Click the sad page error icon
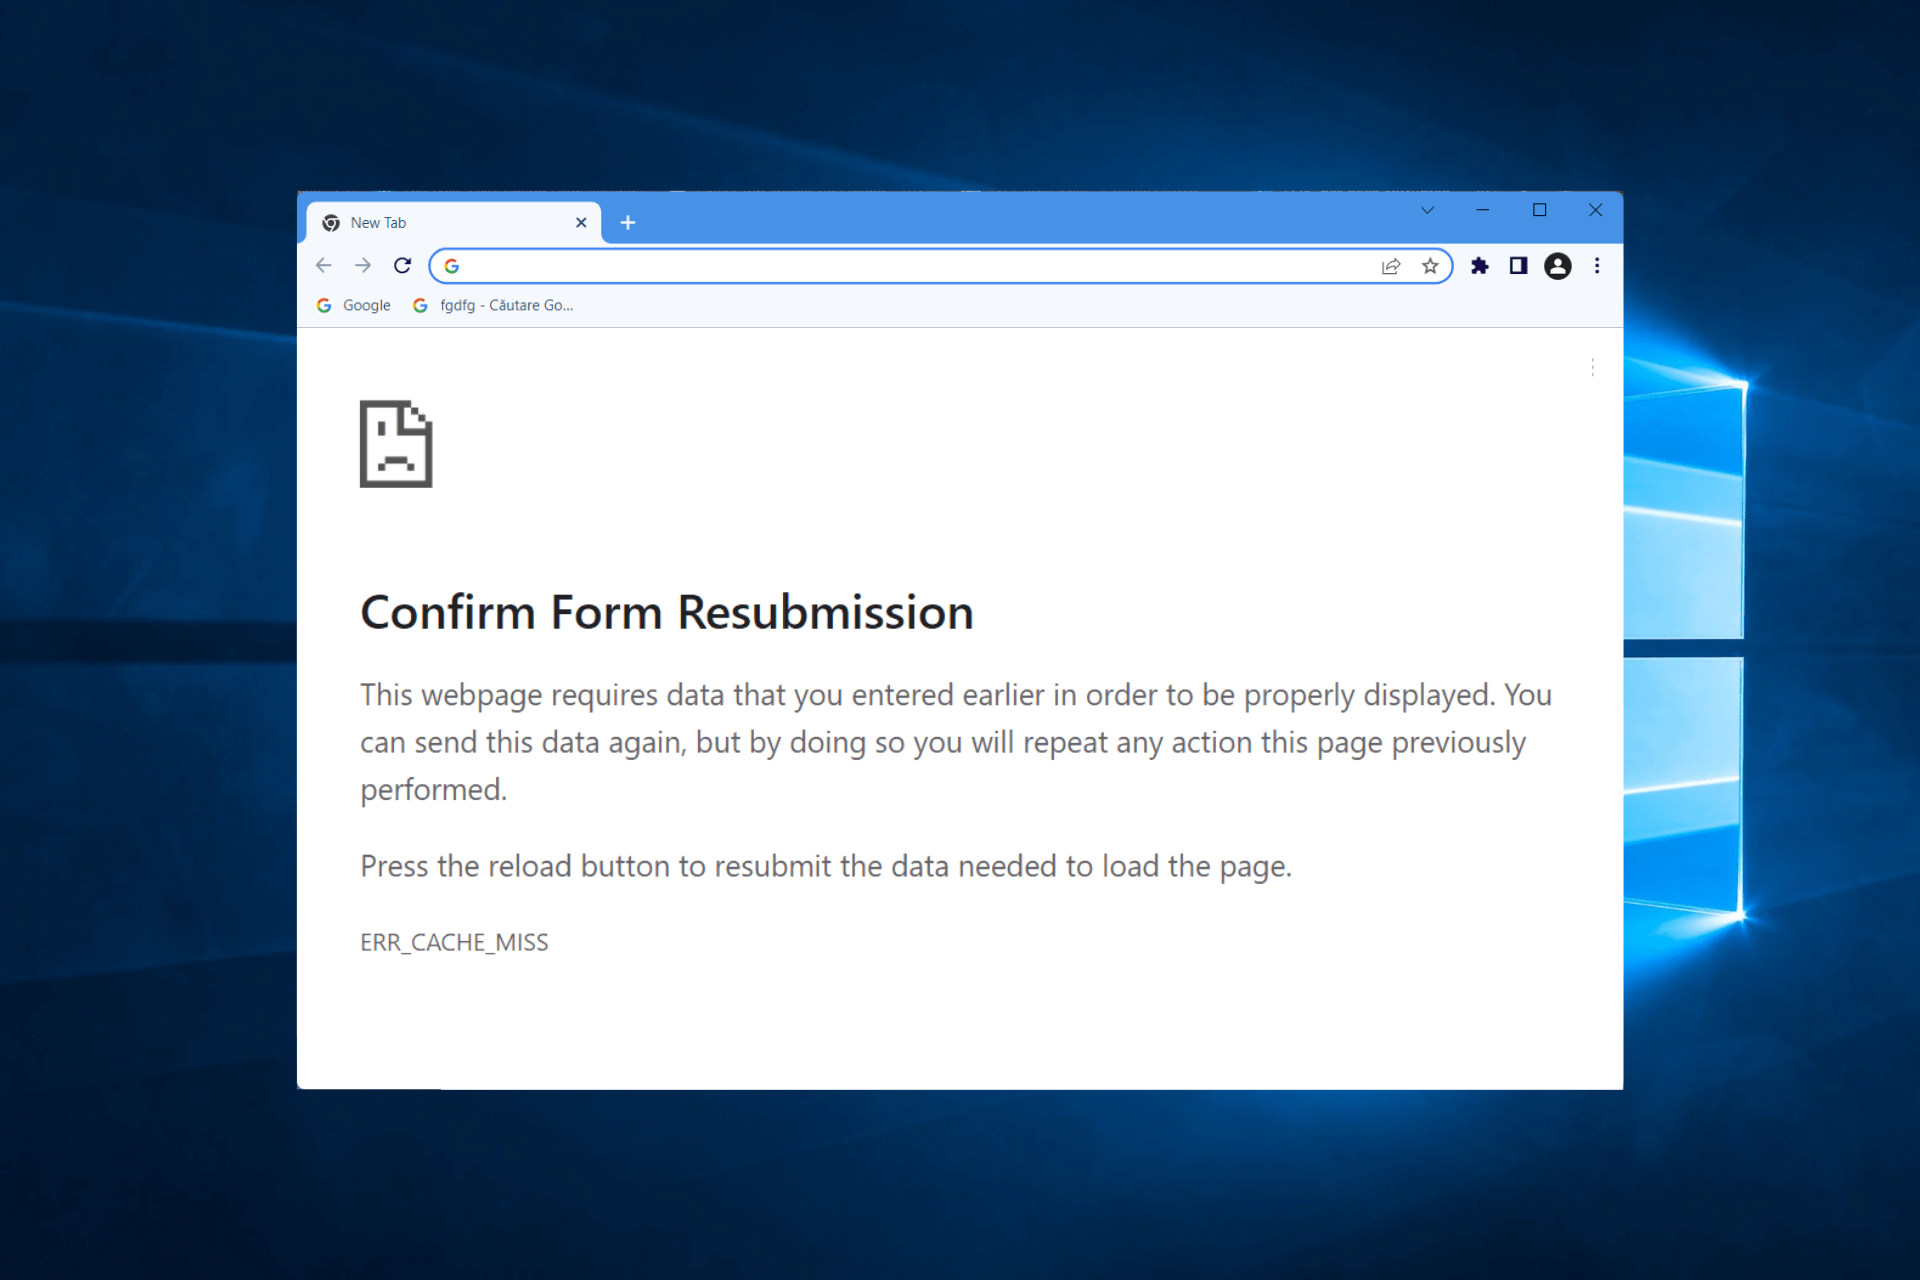 [396, 444]
